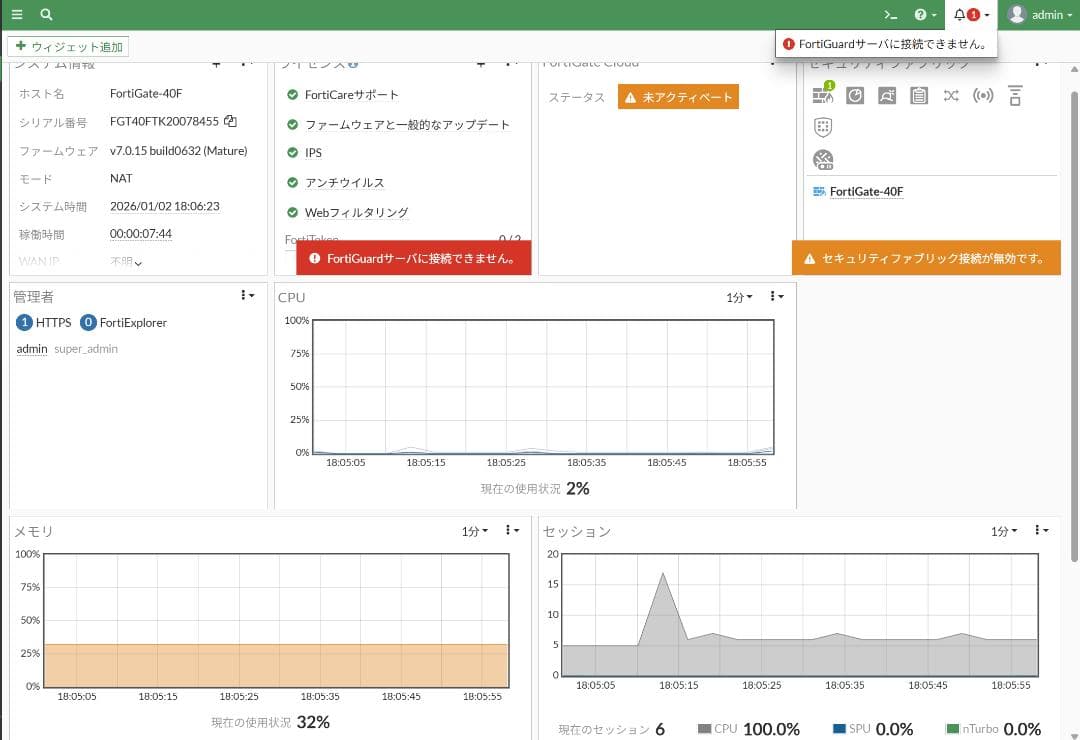Open the search magnifier in the top bar

(46, 14)
